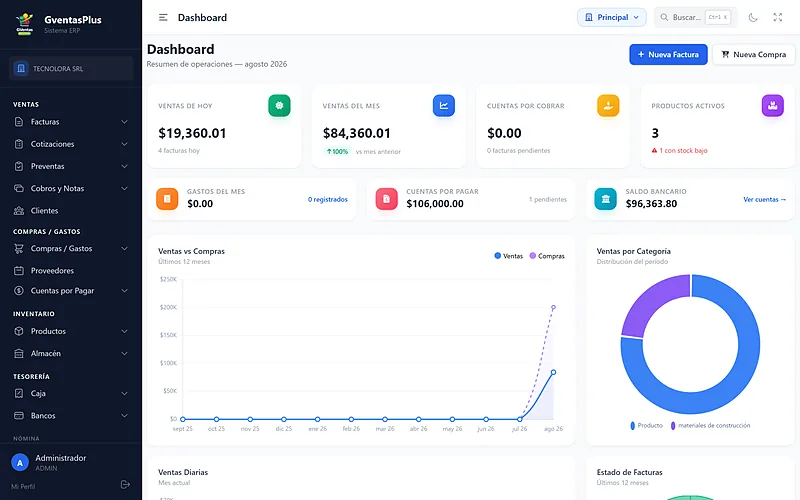Open the Principal branch dropdown
Viewport: 800px width, 500px height.
click(x=612, y=17)
